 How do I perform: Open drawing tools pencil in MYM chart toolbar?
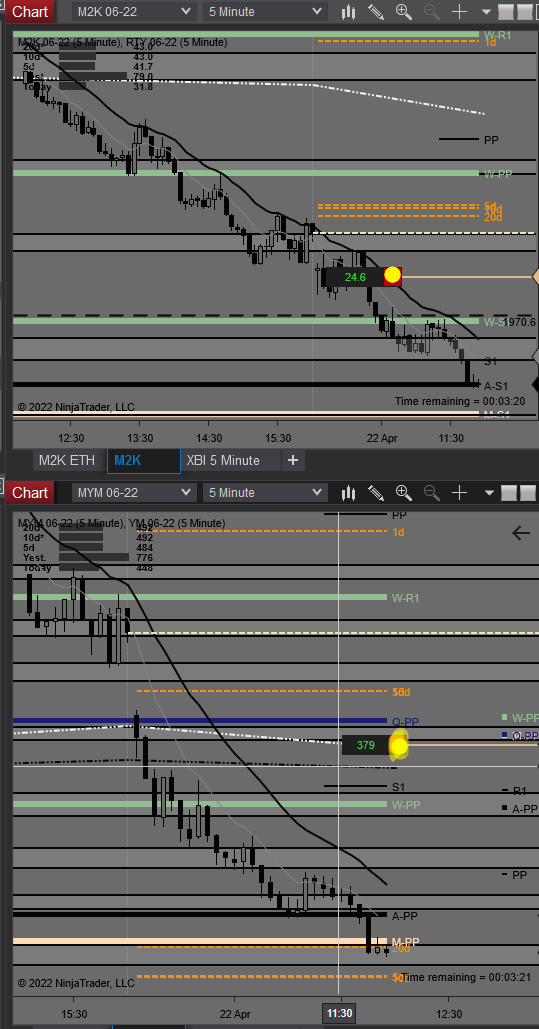(376, 492)
